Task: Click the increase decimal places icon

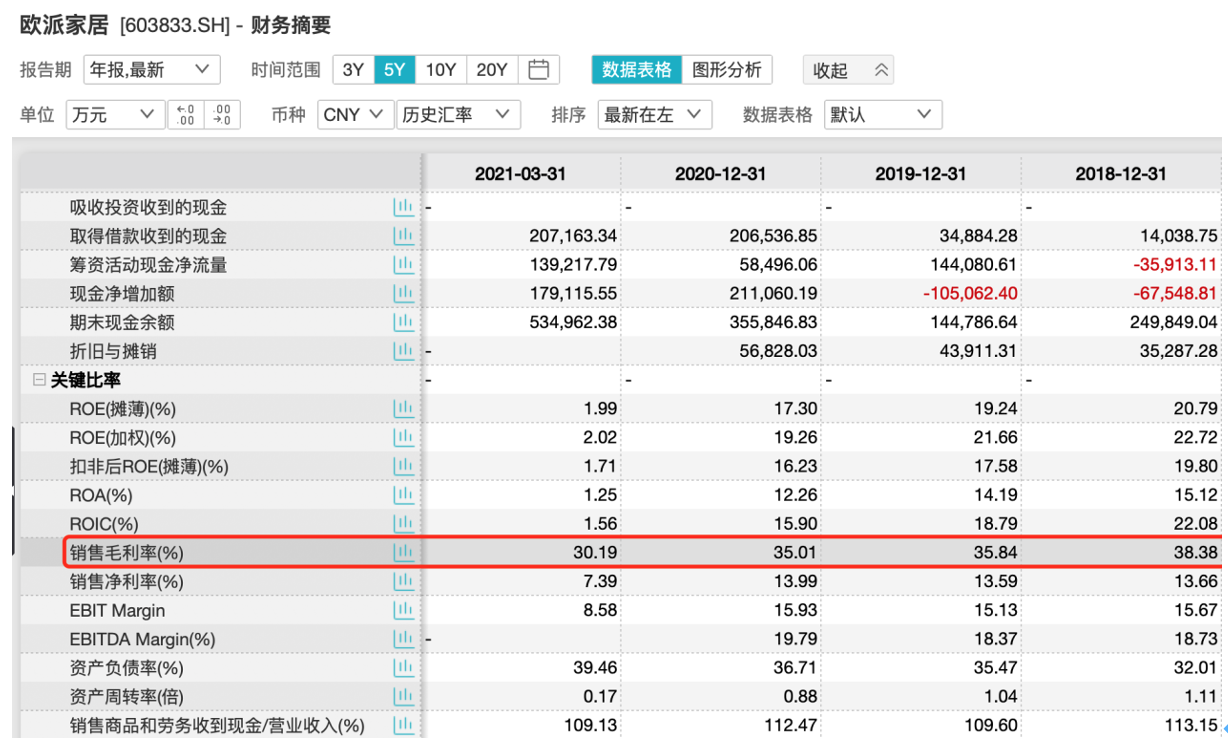Action: (185, 115)
